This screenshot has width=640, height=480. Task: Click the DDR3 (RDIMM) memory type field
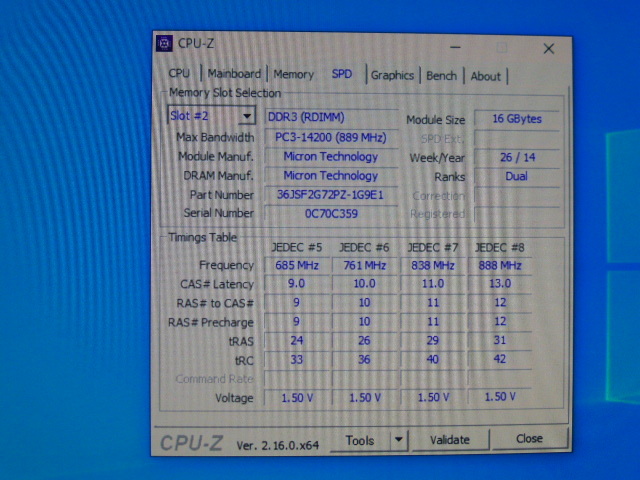pyautogui.click(x=331, y=118)
